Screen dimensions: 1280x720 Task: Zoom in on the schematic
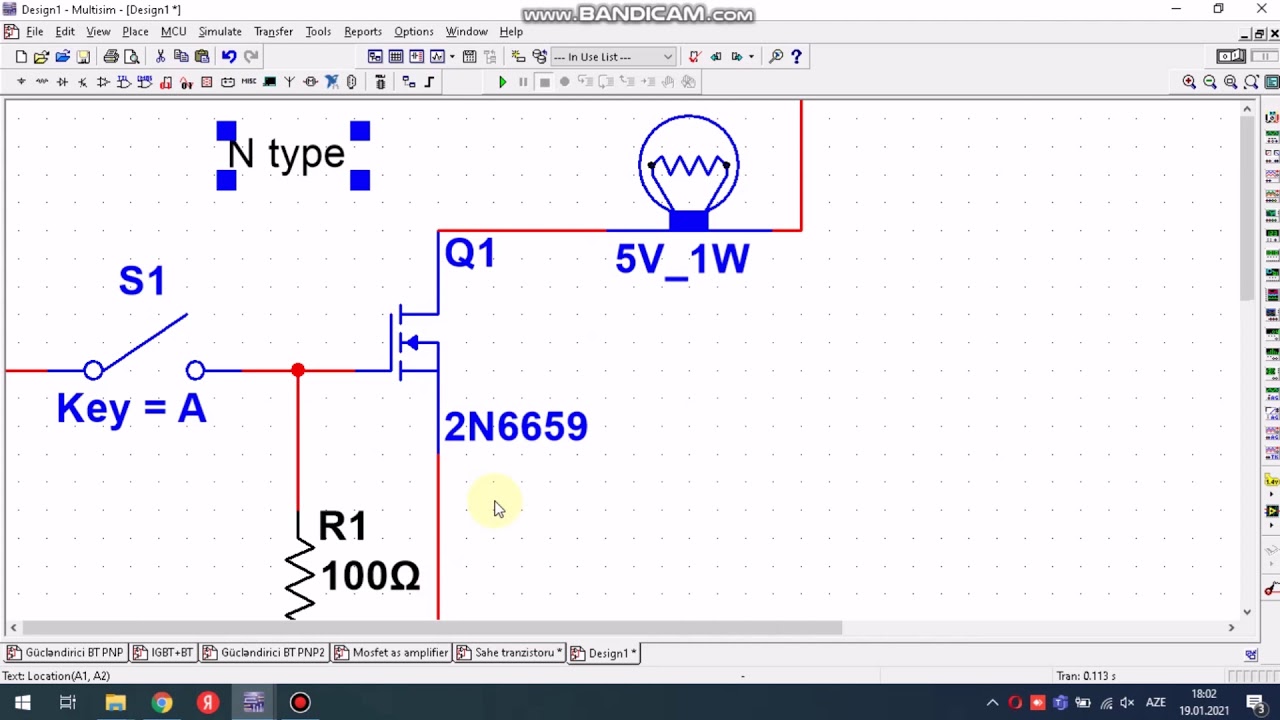[x=1189, y=82]
